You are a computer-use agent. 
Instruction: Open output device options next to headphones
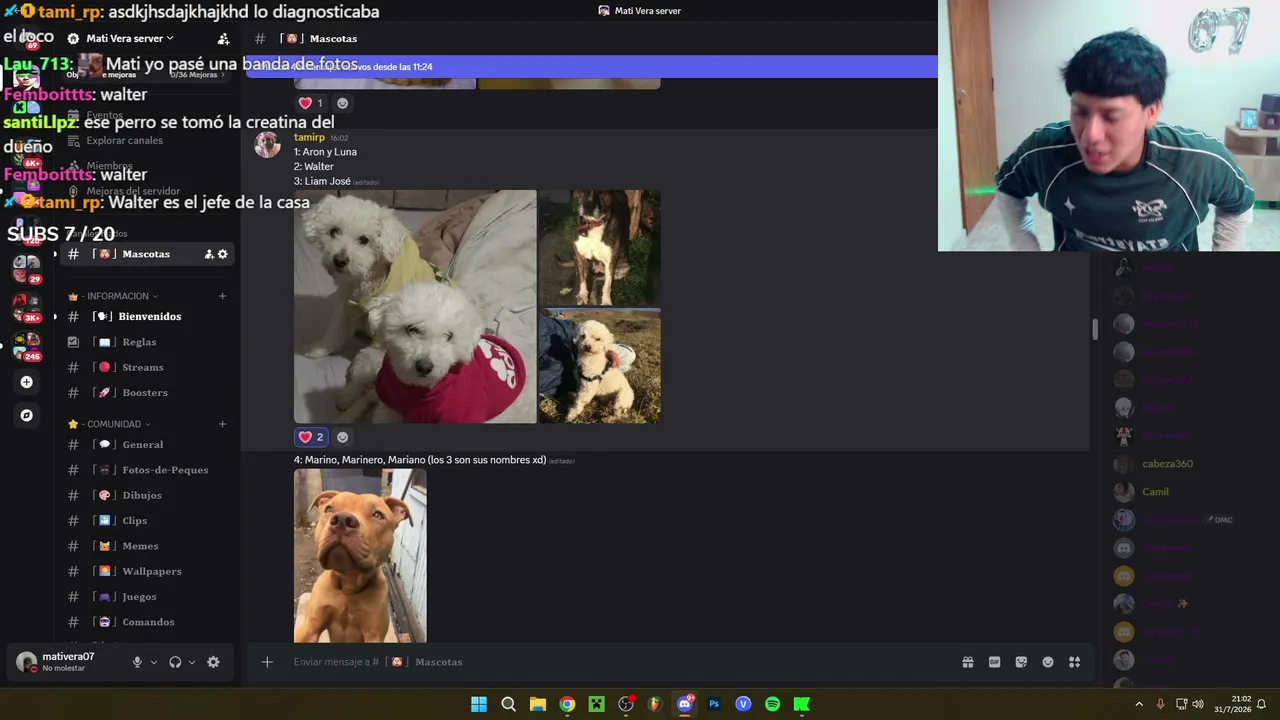coord(191,662)
